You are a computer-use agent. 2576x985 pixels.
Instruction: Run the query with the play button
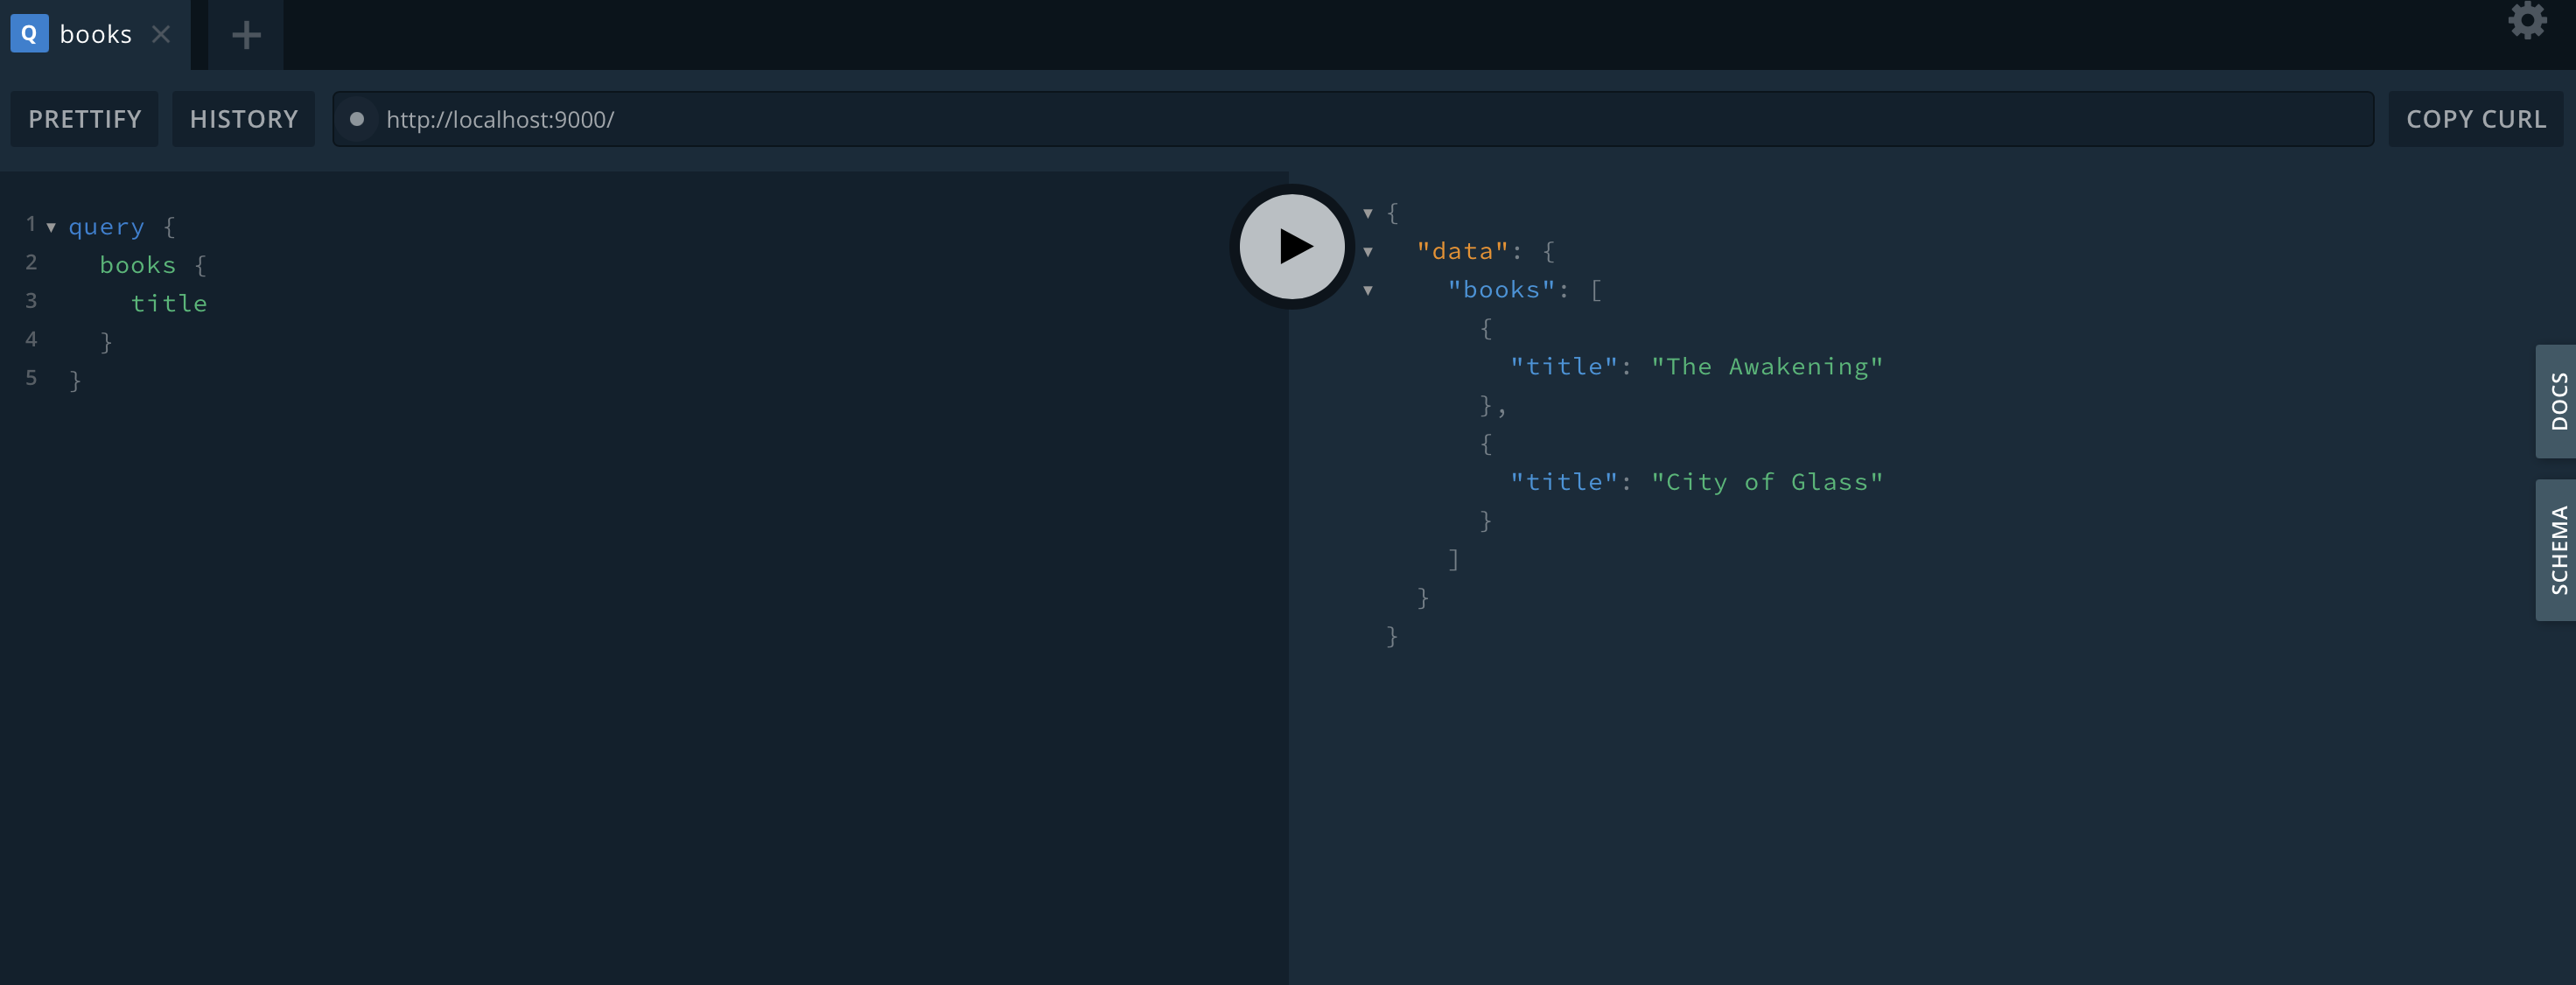tap(1292, 246)
